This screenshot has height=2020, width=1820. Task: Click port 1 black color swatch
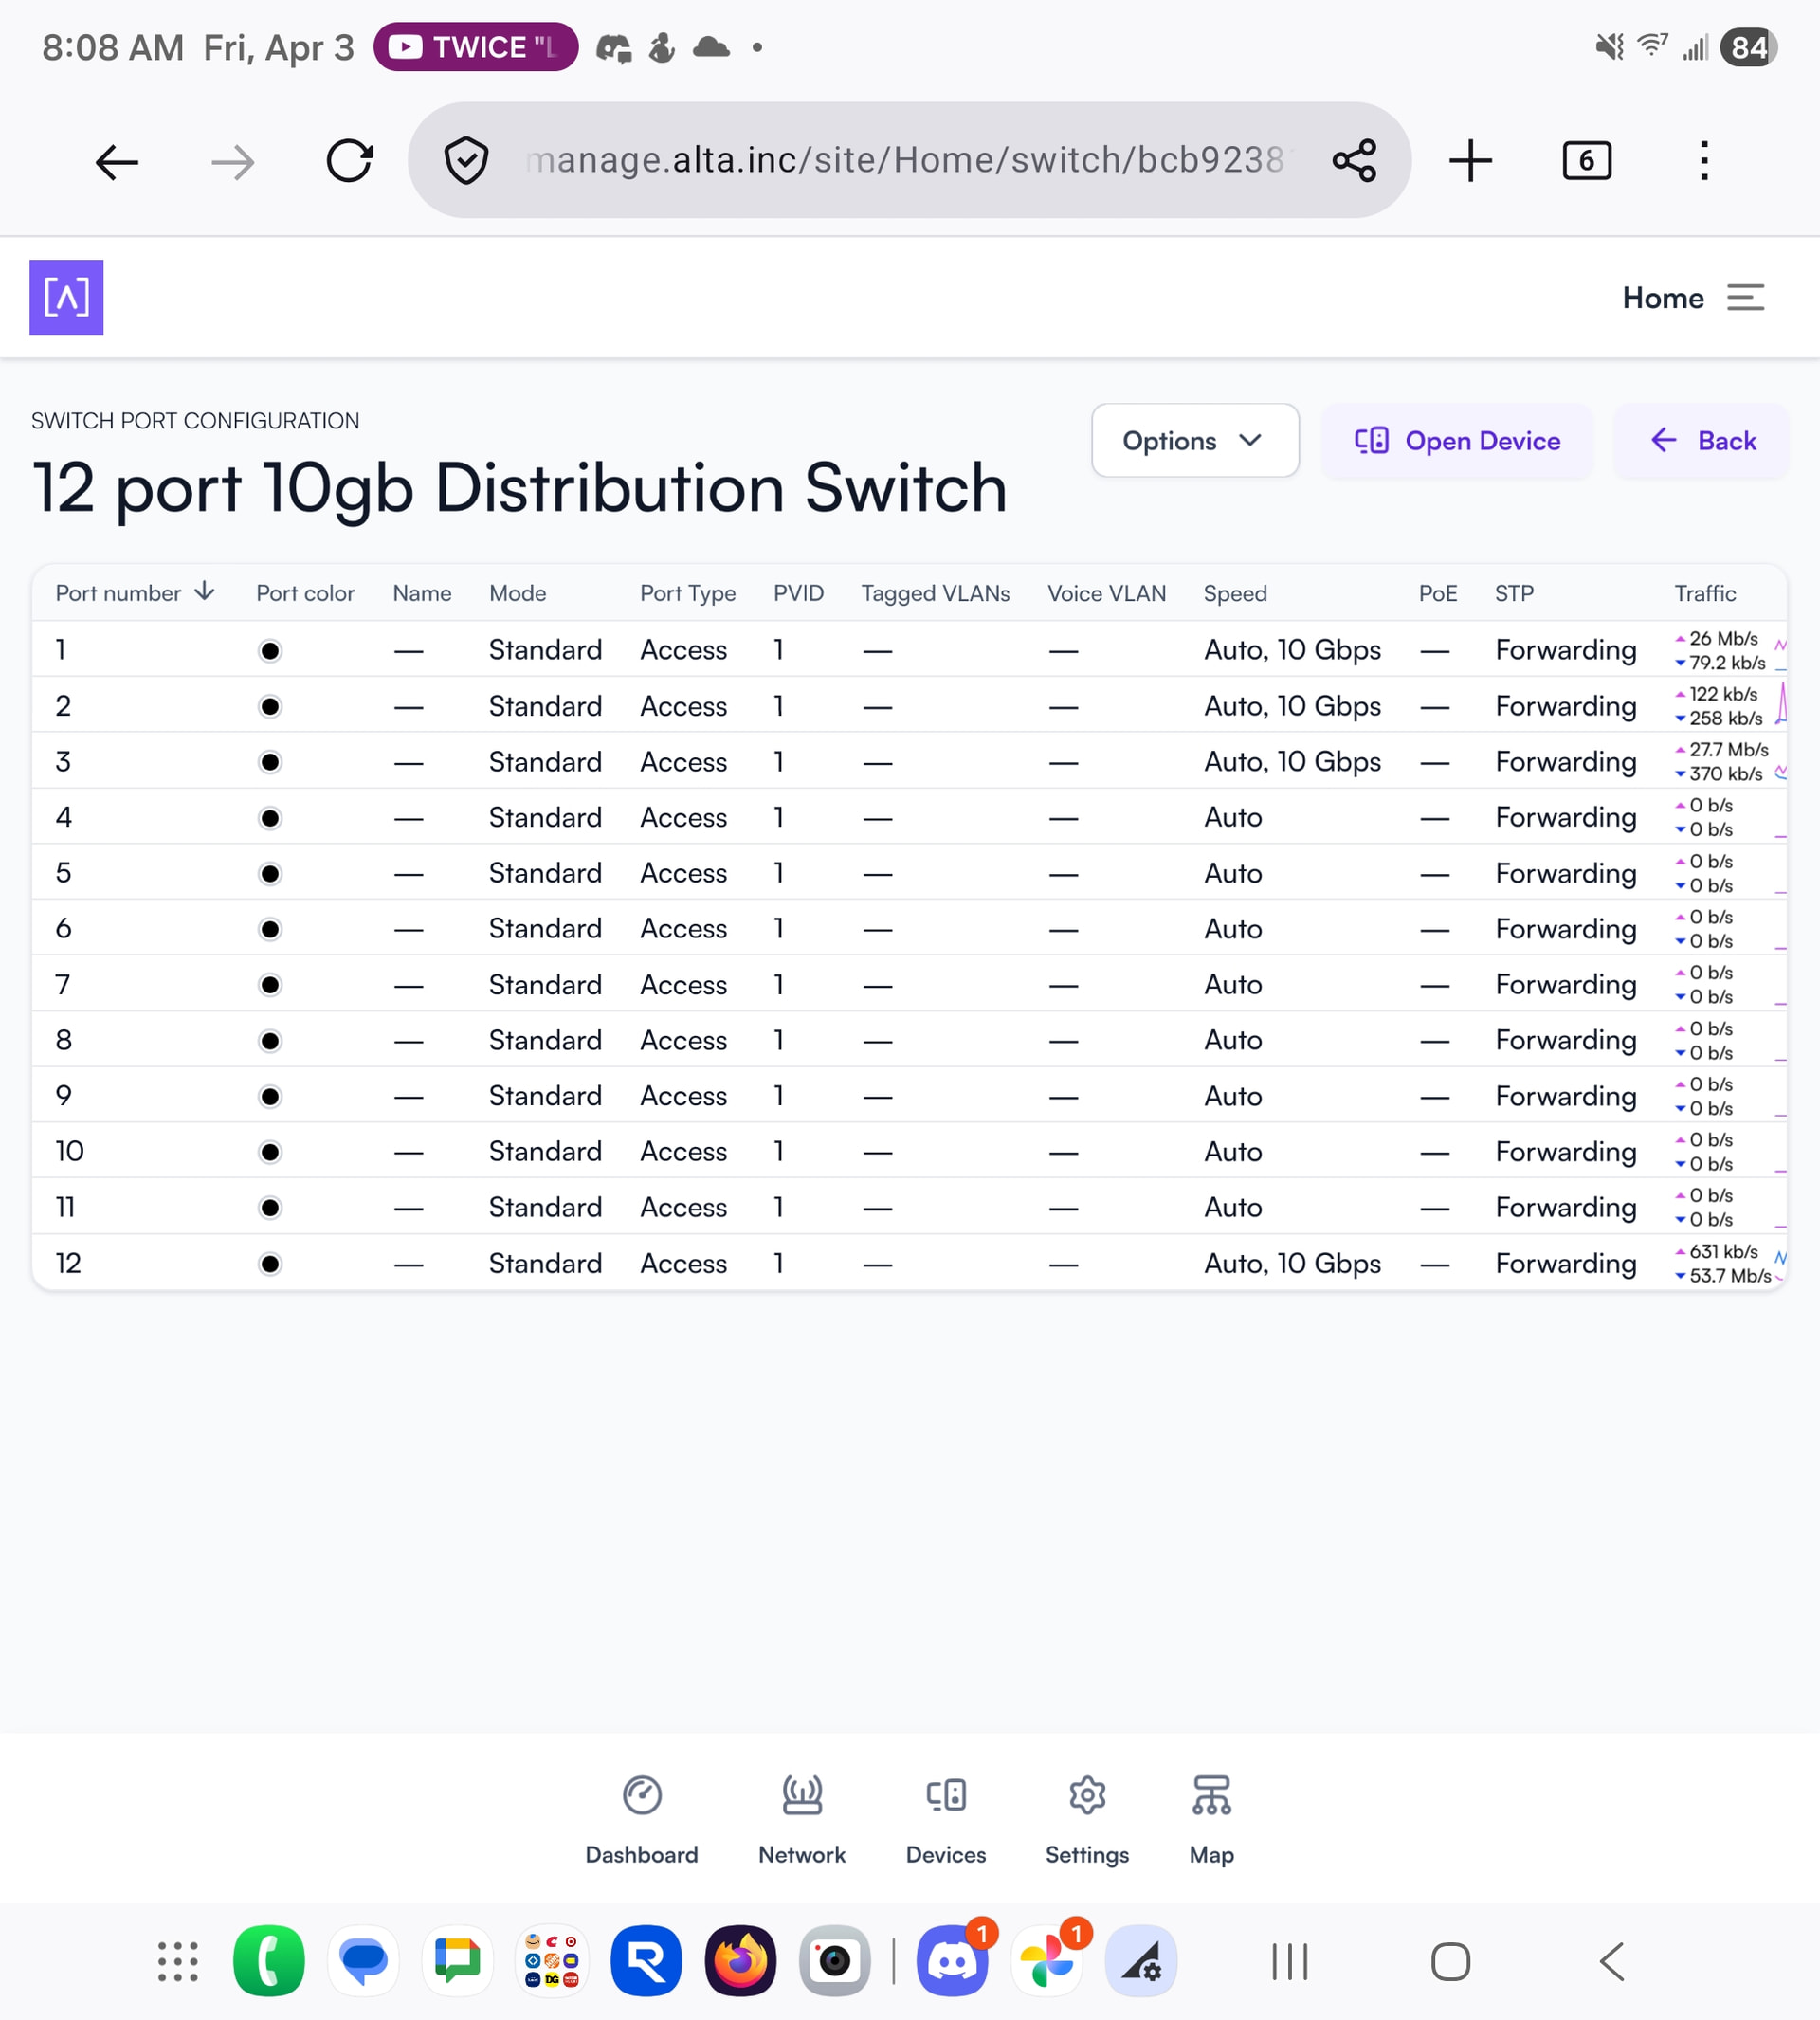pyautogui.click(x=270, y=651)
